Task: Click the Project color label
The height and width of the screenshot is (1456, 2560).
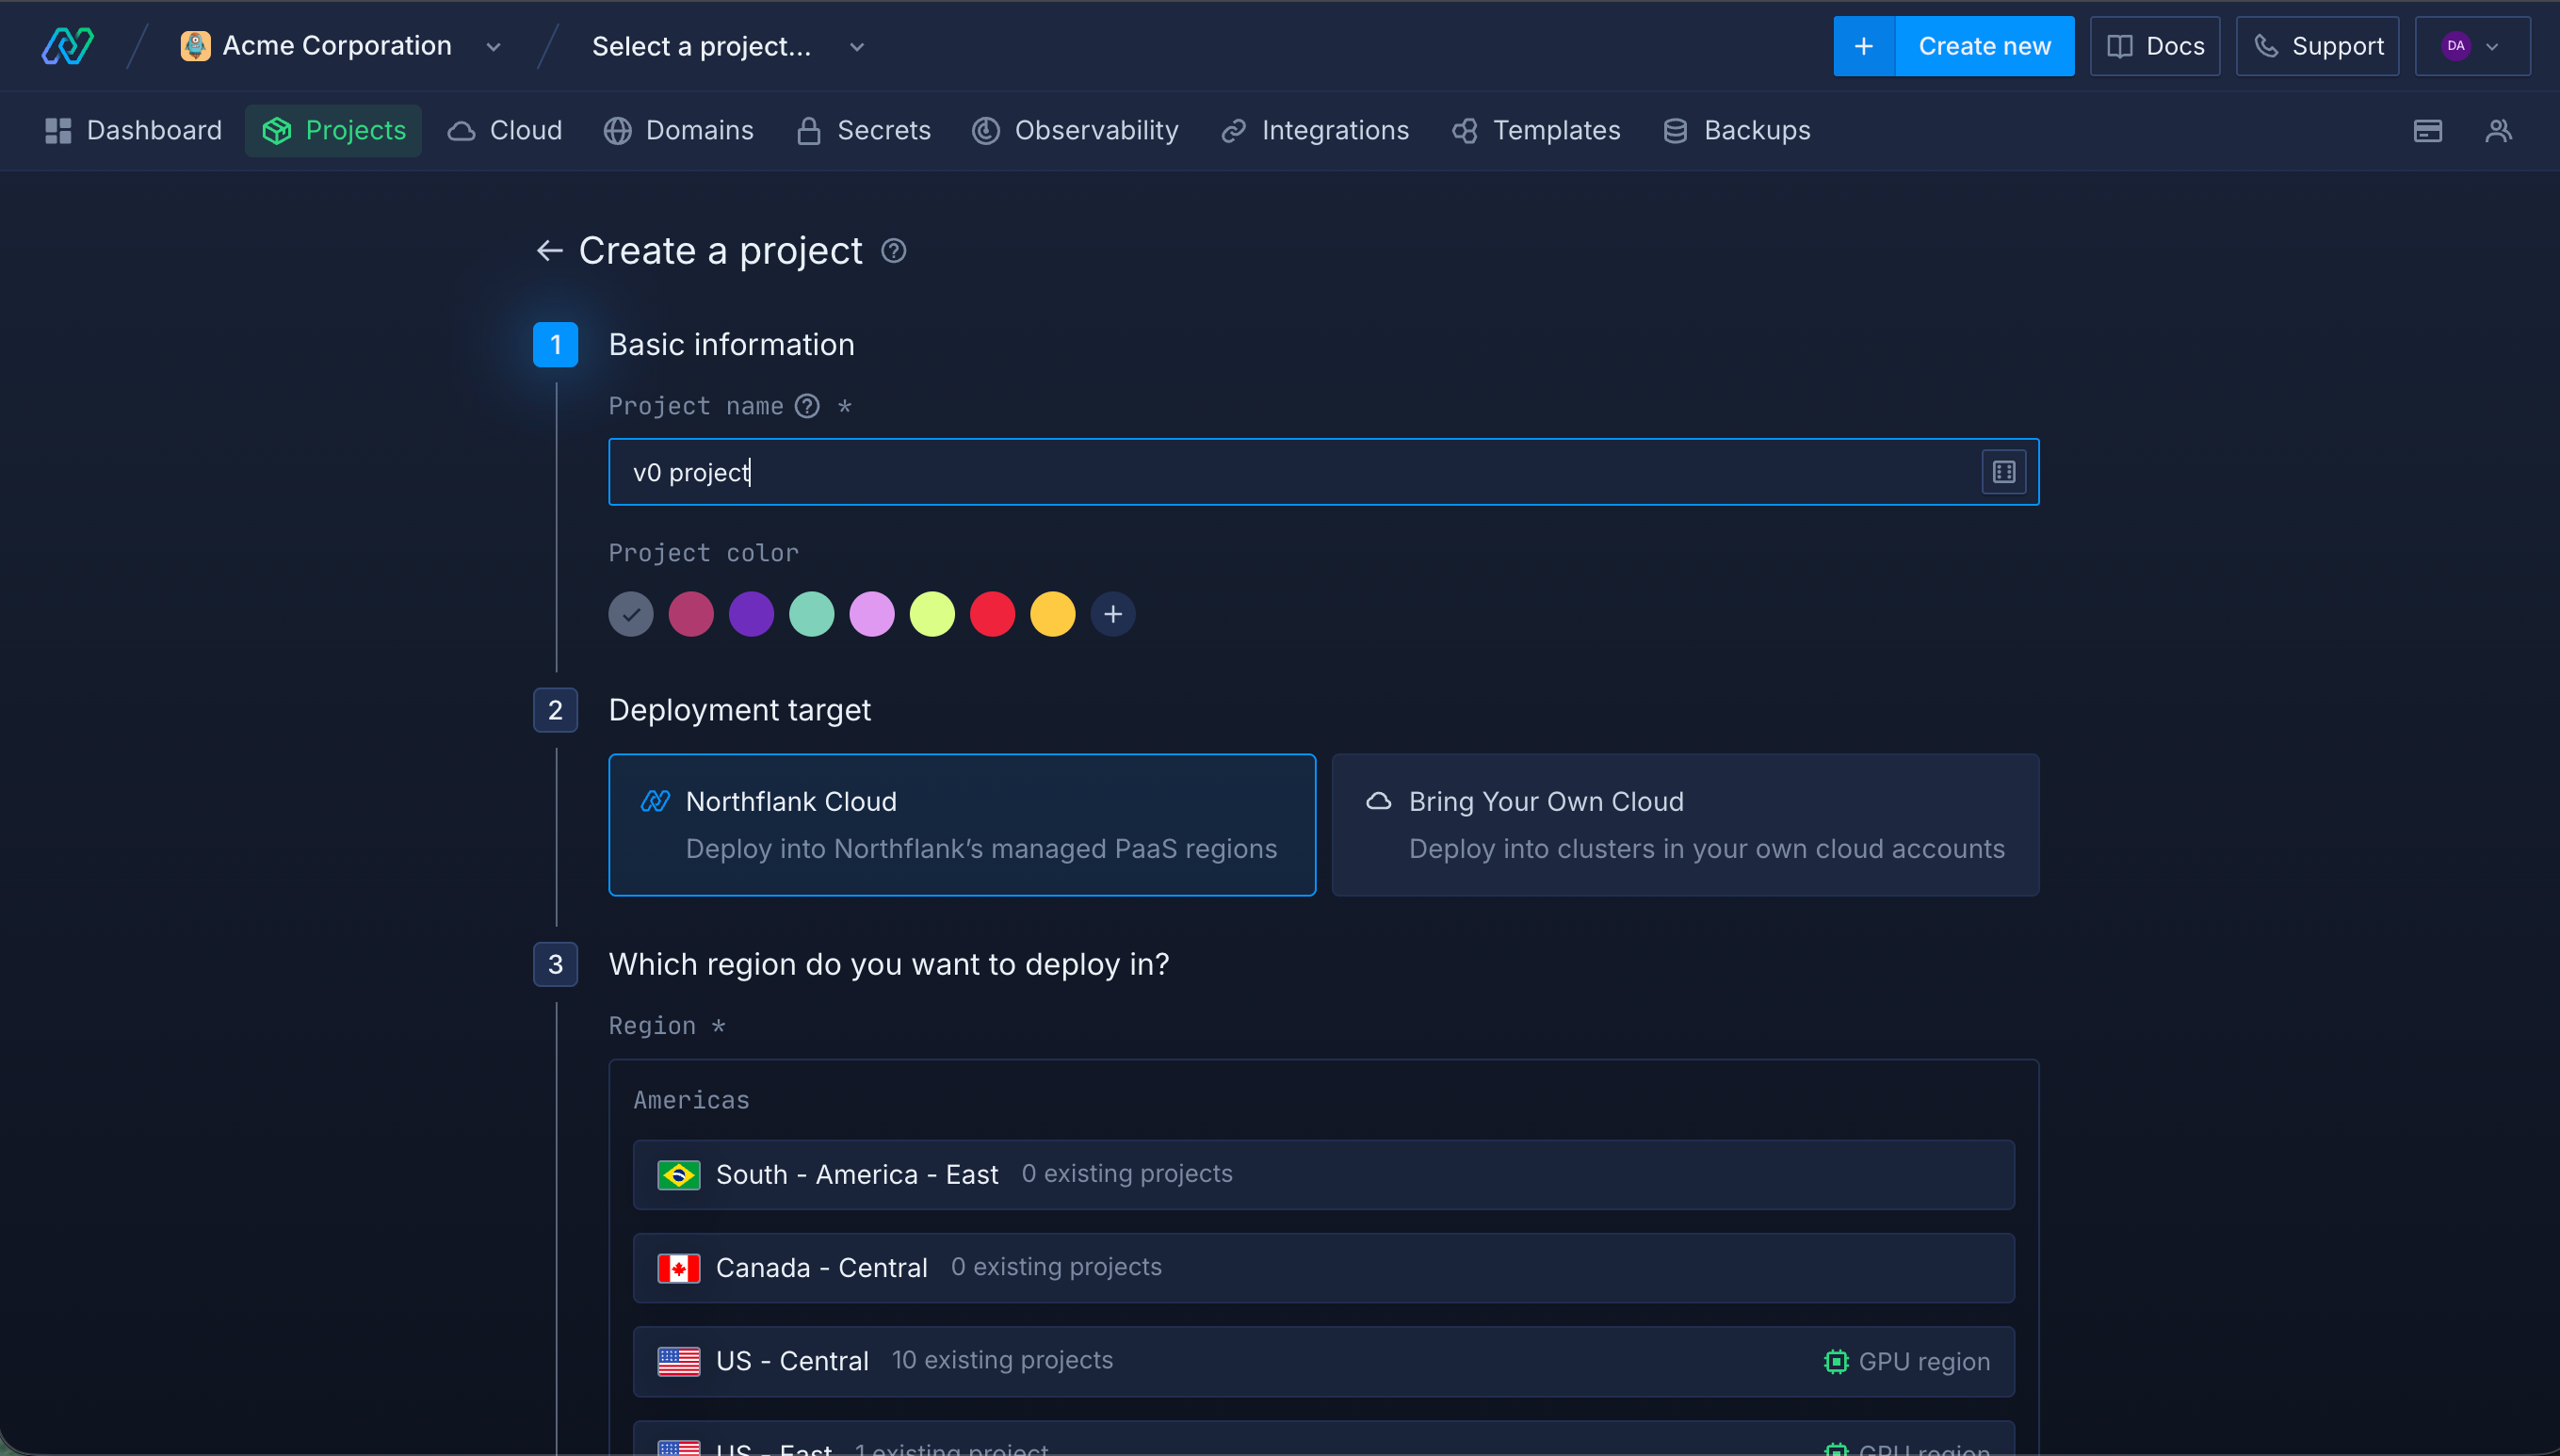Action: pyautogui.click(x=703, y=553)
